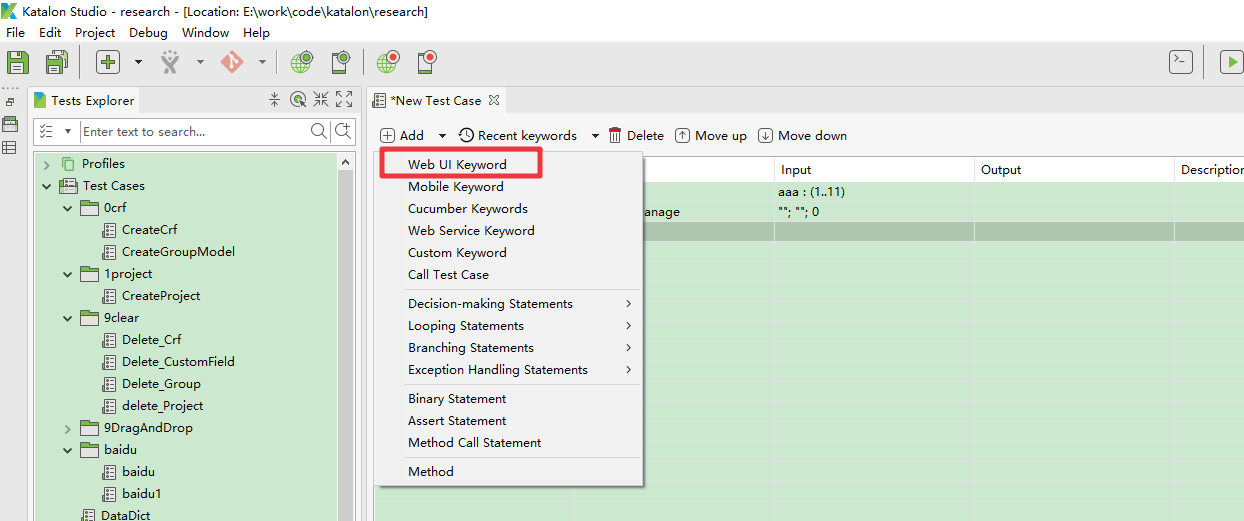Choose Mobile Keyword from the menu

pyautogui.click(x=456, y=186)
